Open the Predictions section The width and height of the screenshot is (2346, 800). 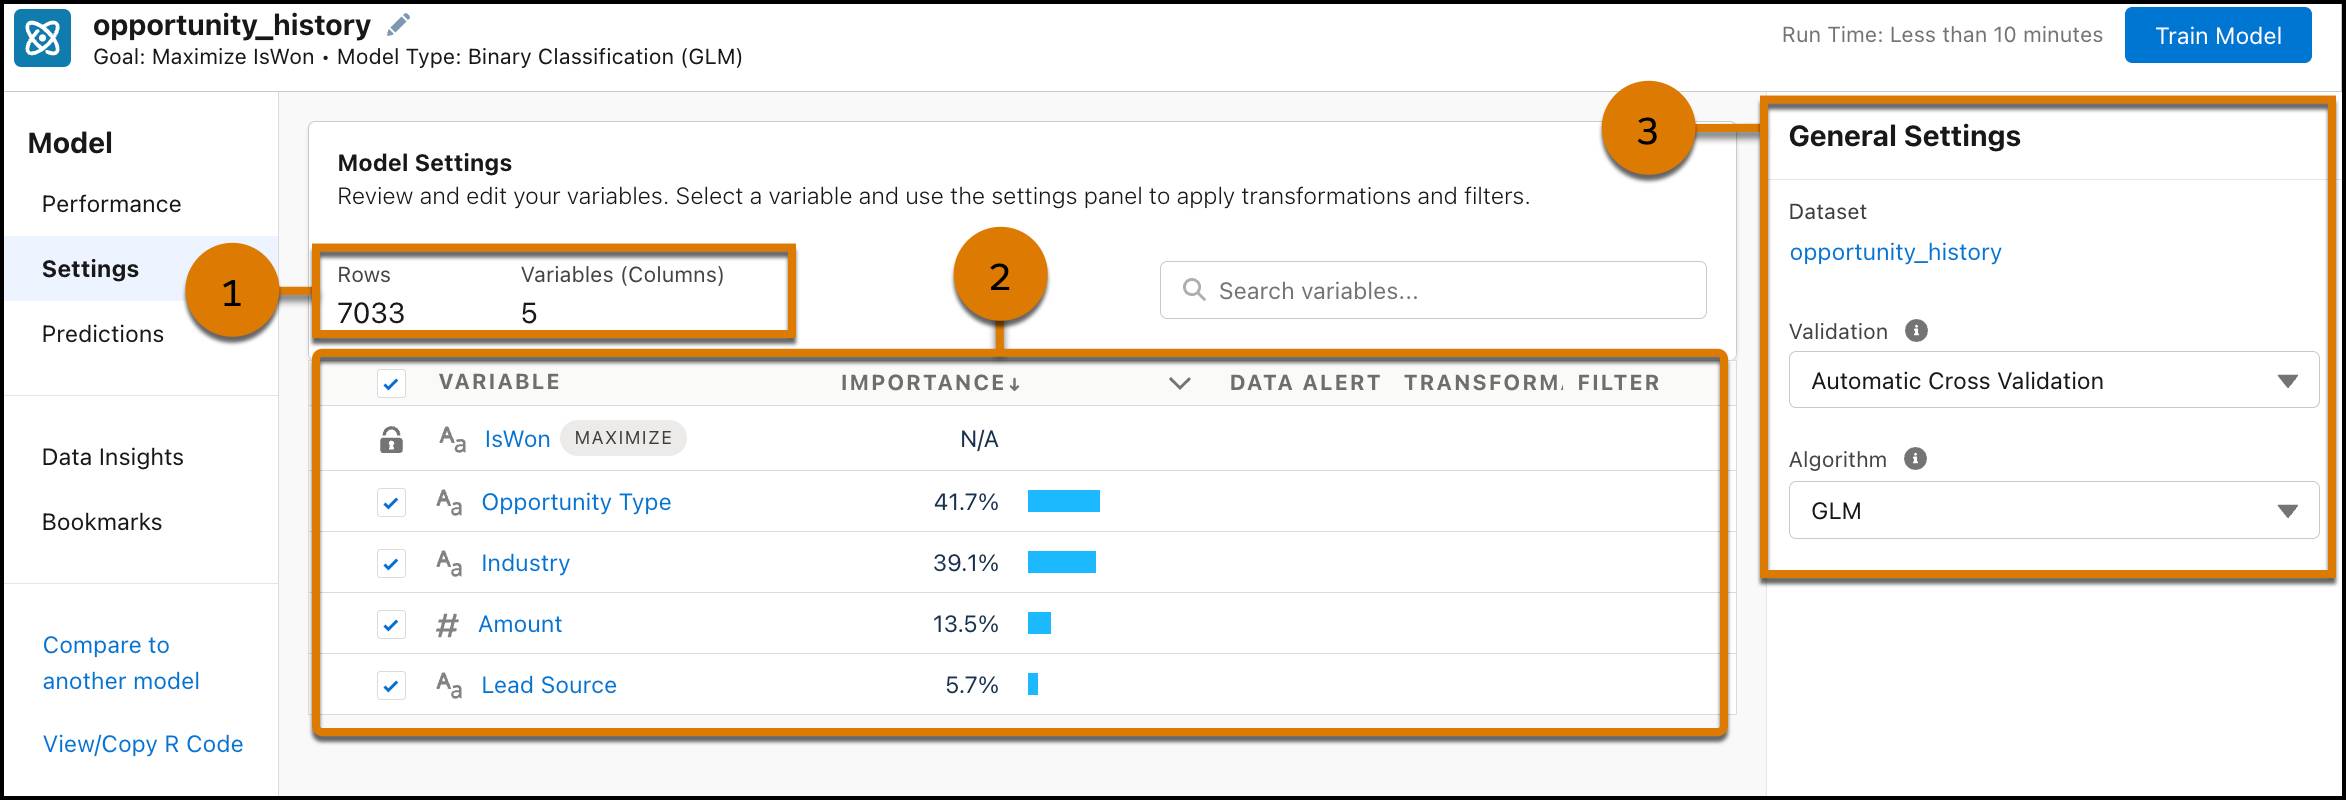pyautogui.click(x=102, y=333)
